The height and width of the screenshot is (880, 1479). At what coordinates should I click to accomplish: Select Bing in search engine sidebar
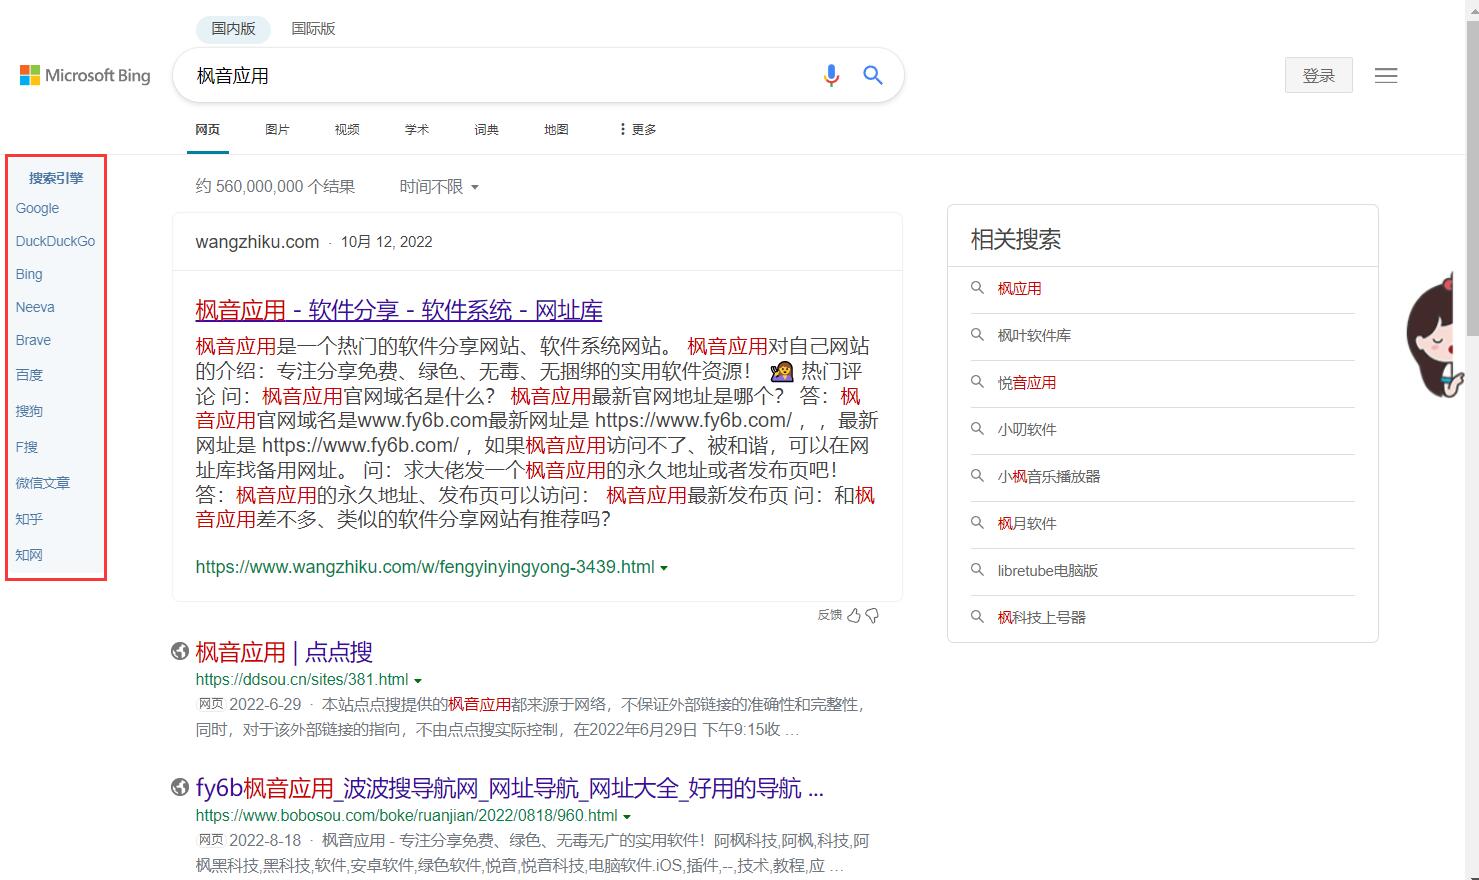29,274
